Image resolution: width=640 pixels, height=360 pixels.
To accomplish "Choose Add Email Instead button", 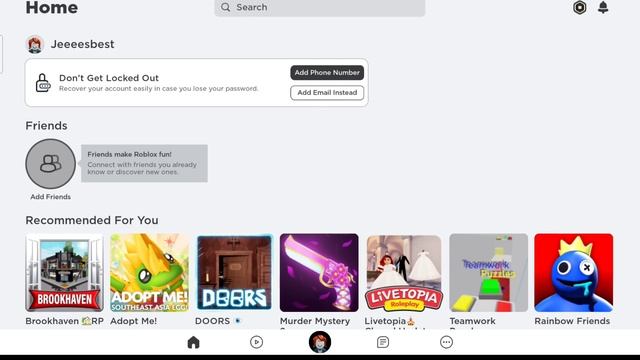I will (327, 93).
